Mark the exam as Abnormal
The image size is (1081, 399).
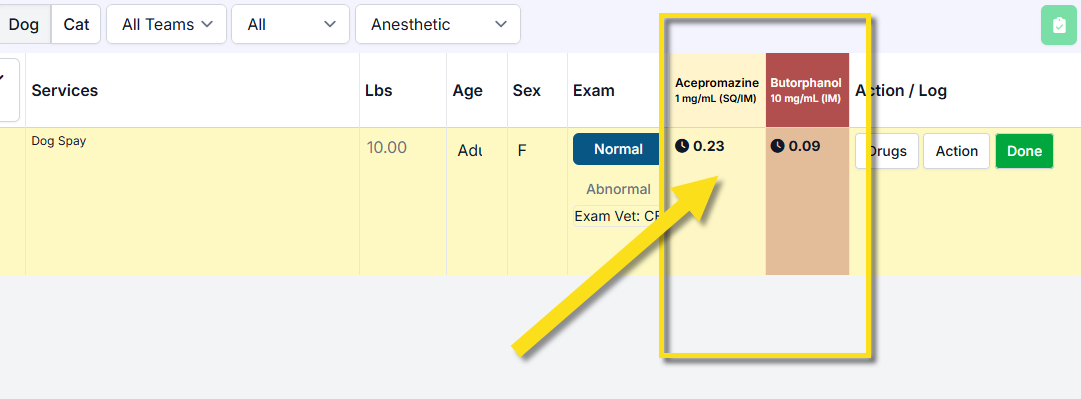(x=618, y=189)
